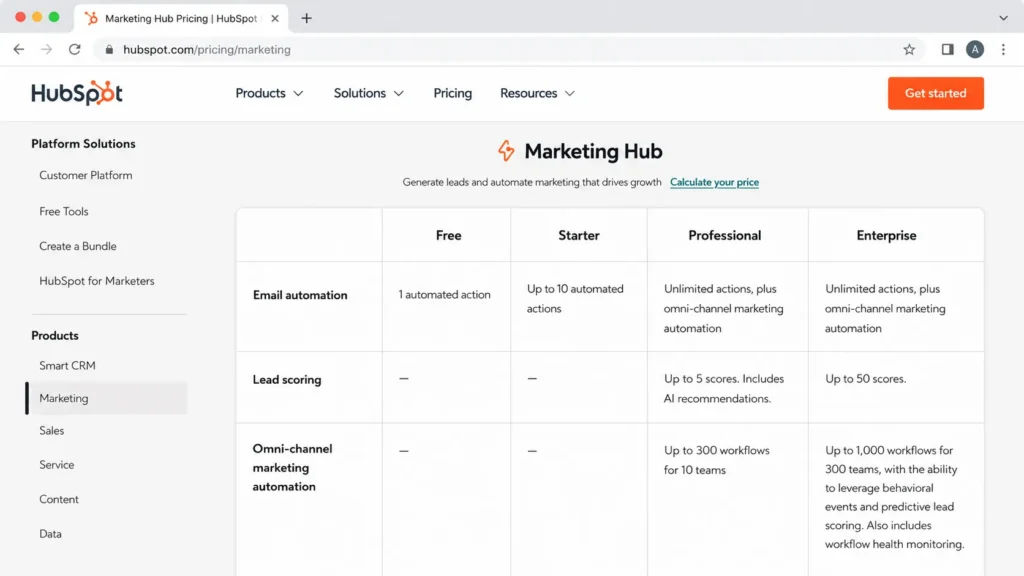Click the Free column header

coord(449,235)
